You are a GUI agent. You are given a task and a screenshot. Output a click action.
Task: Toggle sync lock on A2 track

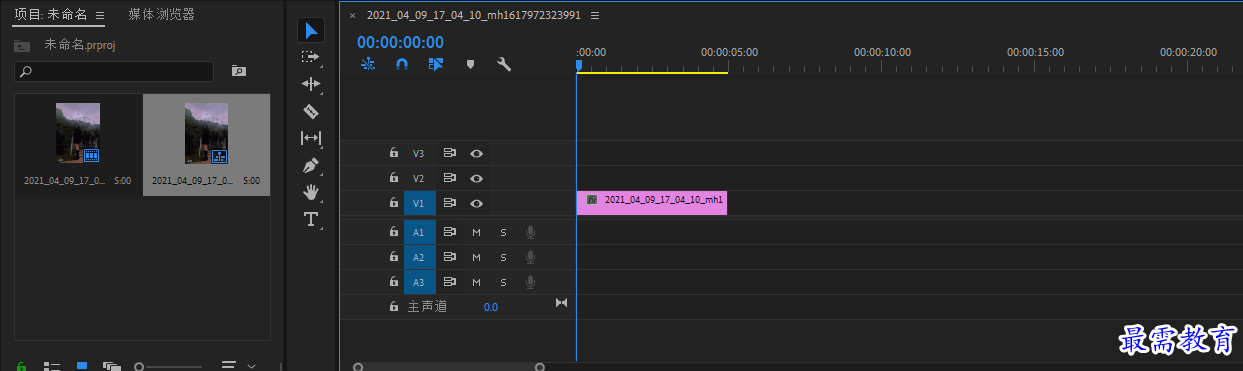point(450,257)
